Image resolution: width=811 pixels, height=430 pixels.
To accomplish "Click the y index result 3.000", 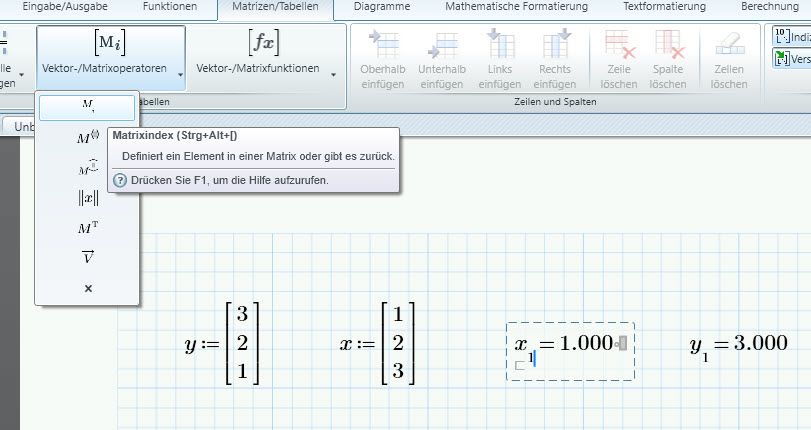I will pyautogui.click(x=760, y=343).
